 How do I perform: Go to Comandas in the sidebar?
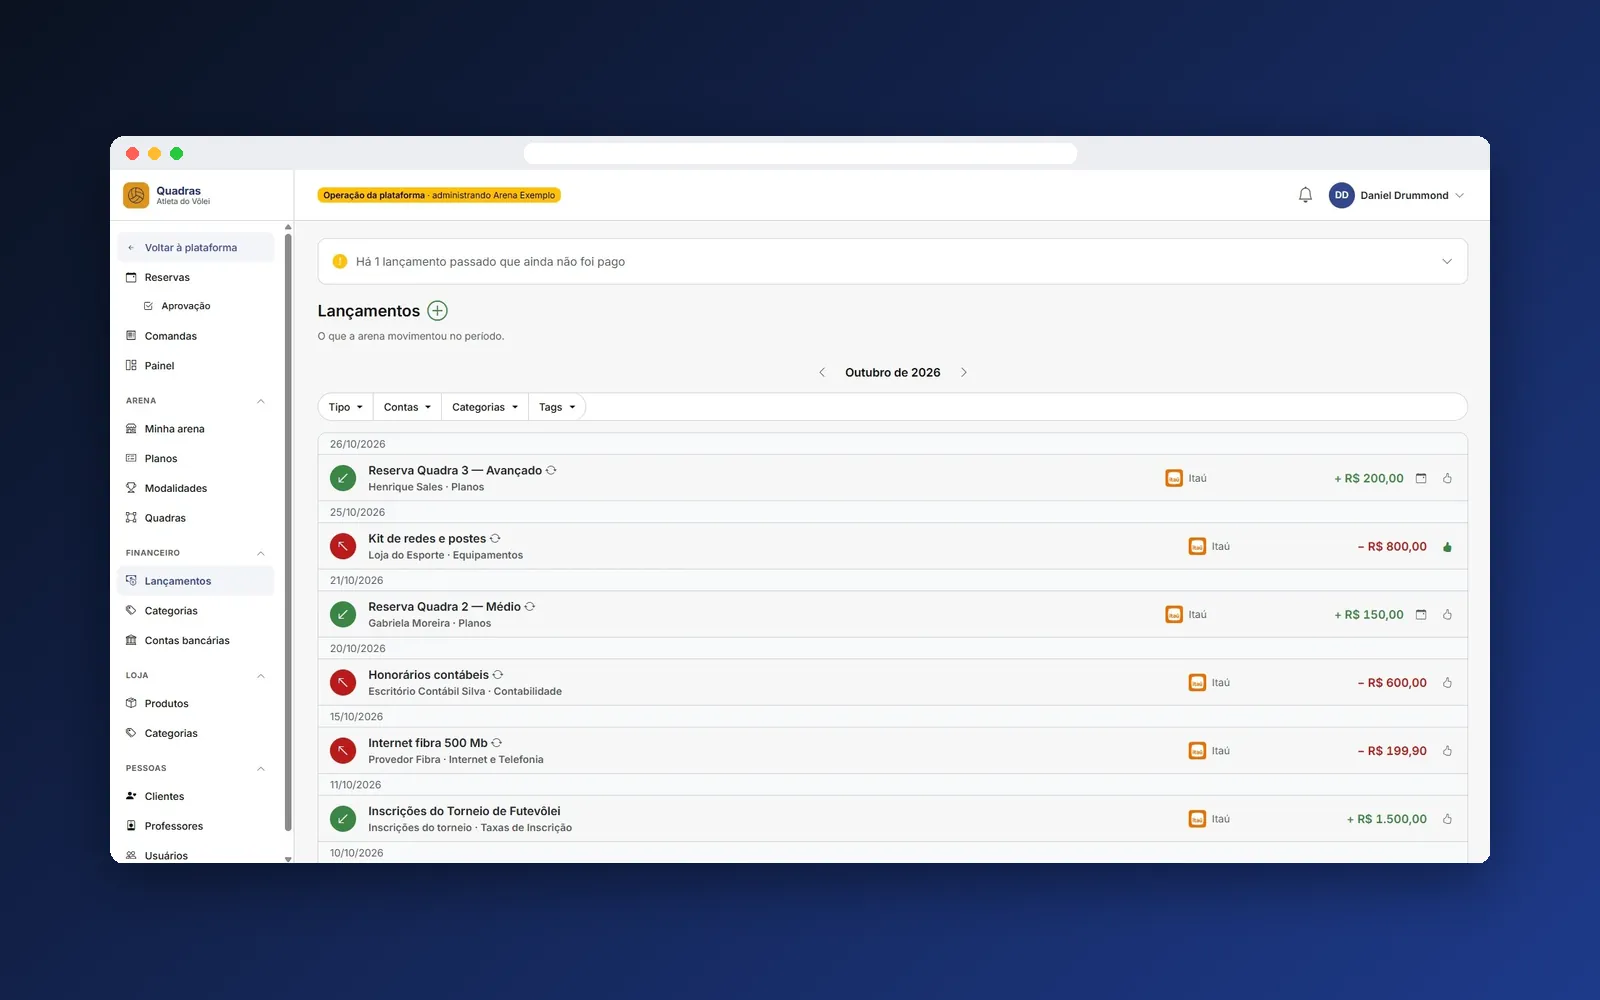(196, 336)
